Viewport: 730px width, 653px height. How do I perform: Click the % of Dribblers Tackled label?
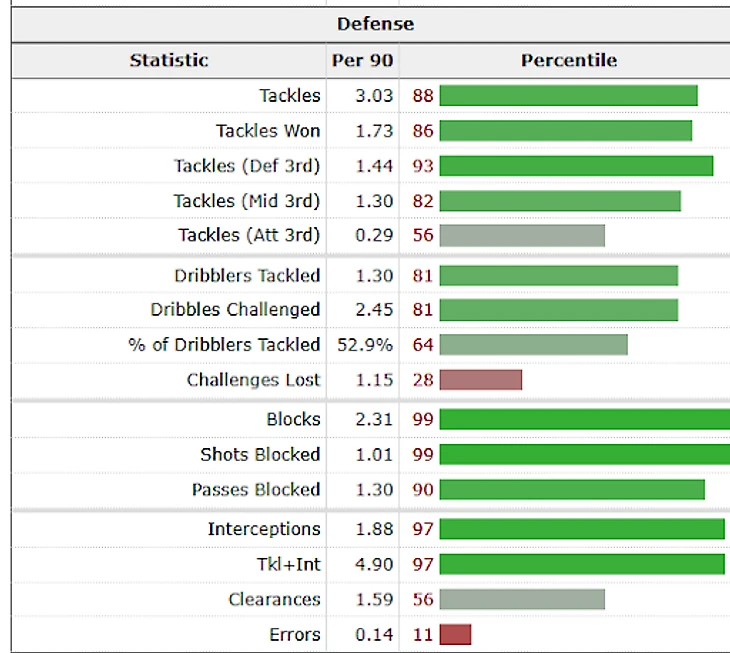(x=224, y=345)
